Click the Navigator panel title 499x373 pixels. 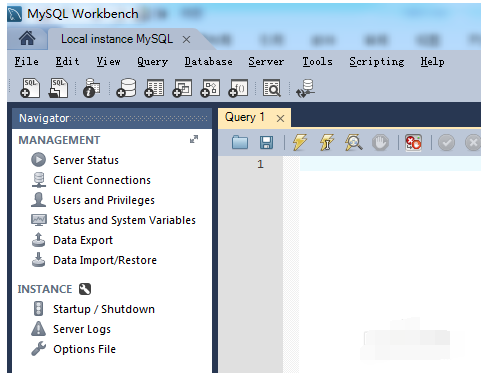tap(44, 118)
